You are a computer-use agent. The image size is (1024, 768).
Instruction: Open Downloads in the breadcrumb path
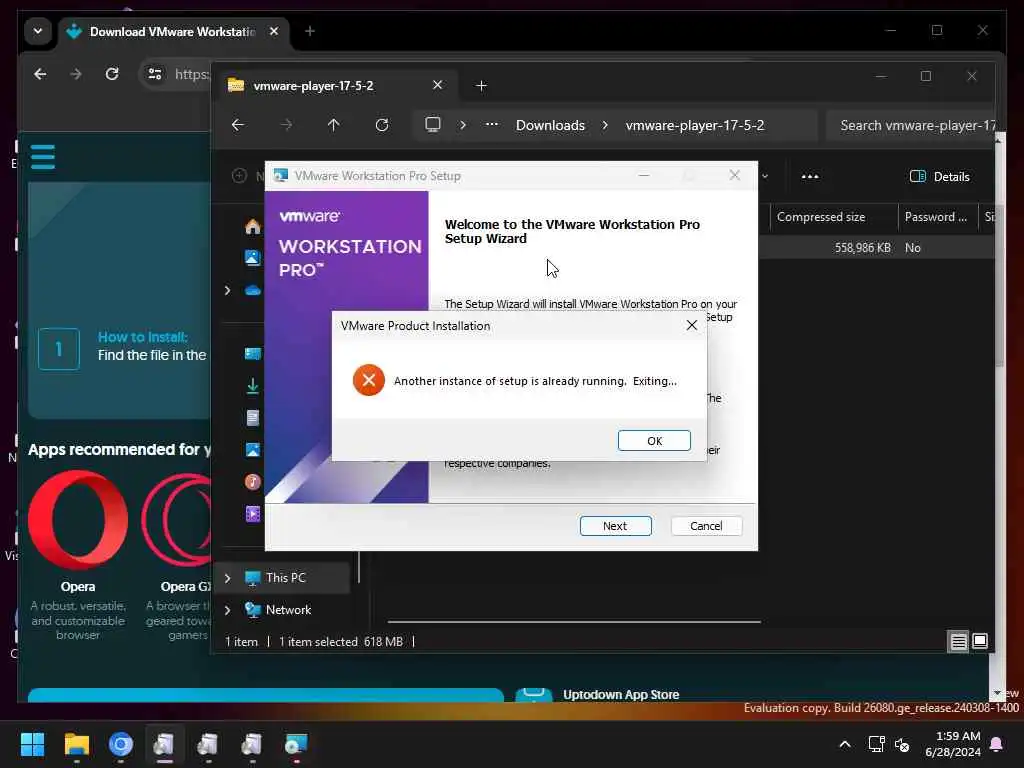pos(550,125)
